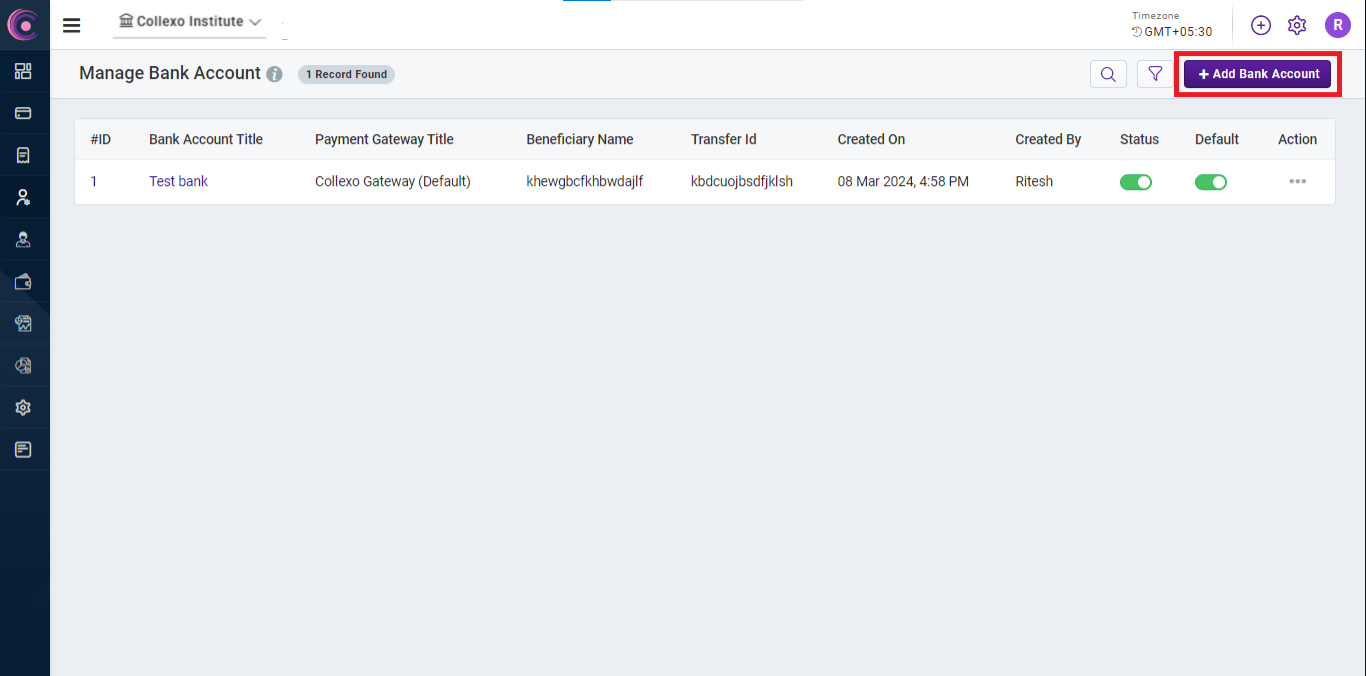The height and width of the screenshot is (676, 1366).
Task: Open the Test bank account link
Action: [x=178, y=182]
